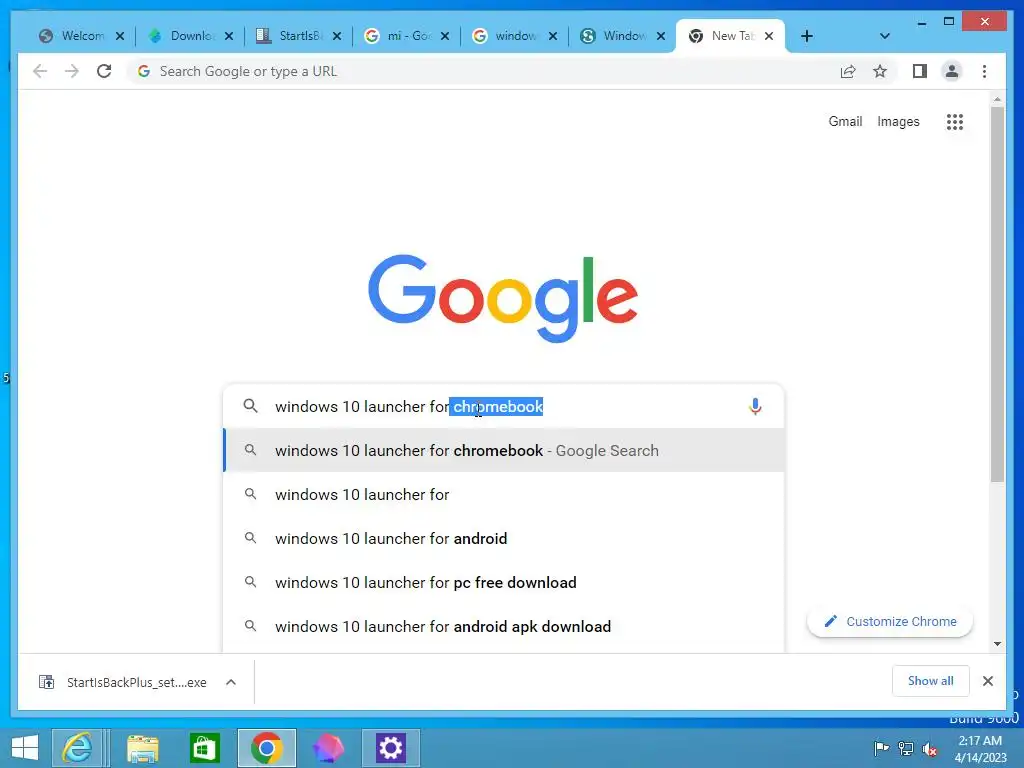Bookmark this tab with the star icon
The height and width of the screenshot is (768, 1024).
(x=880, y=71)
